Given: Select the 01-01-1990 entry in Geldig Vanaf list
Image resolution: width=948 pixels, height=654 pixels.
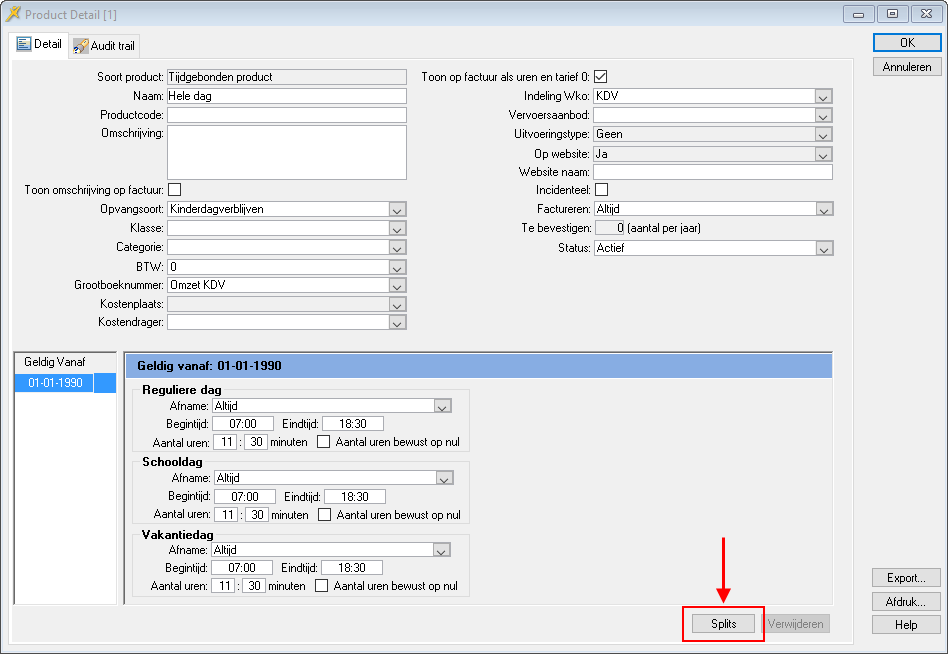Looking at the screenshot, I should coord(55,383).
